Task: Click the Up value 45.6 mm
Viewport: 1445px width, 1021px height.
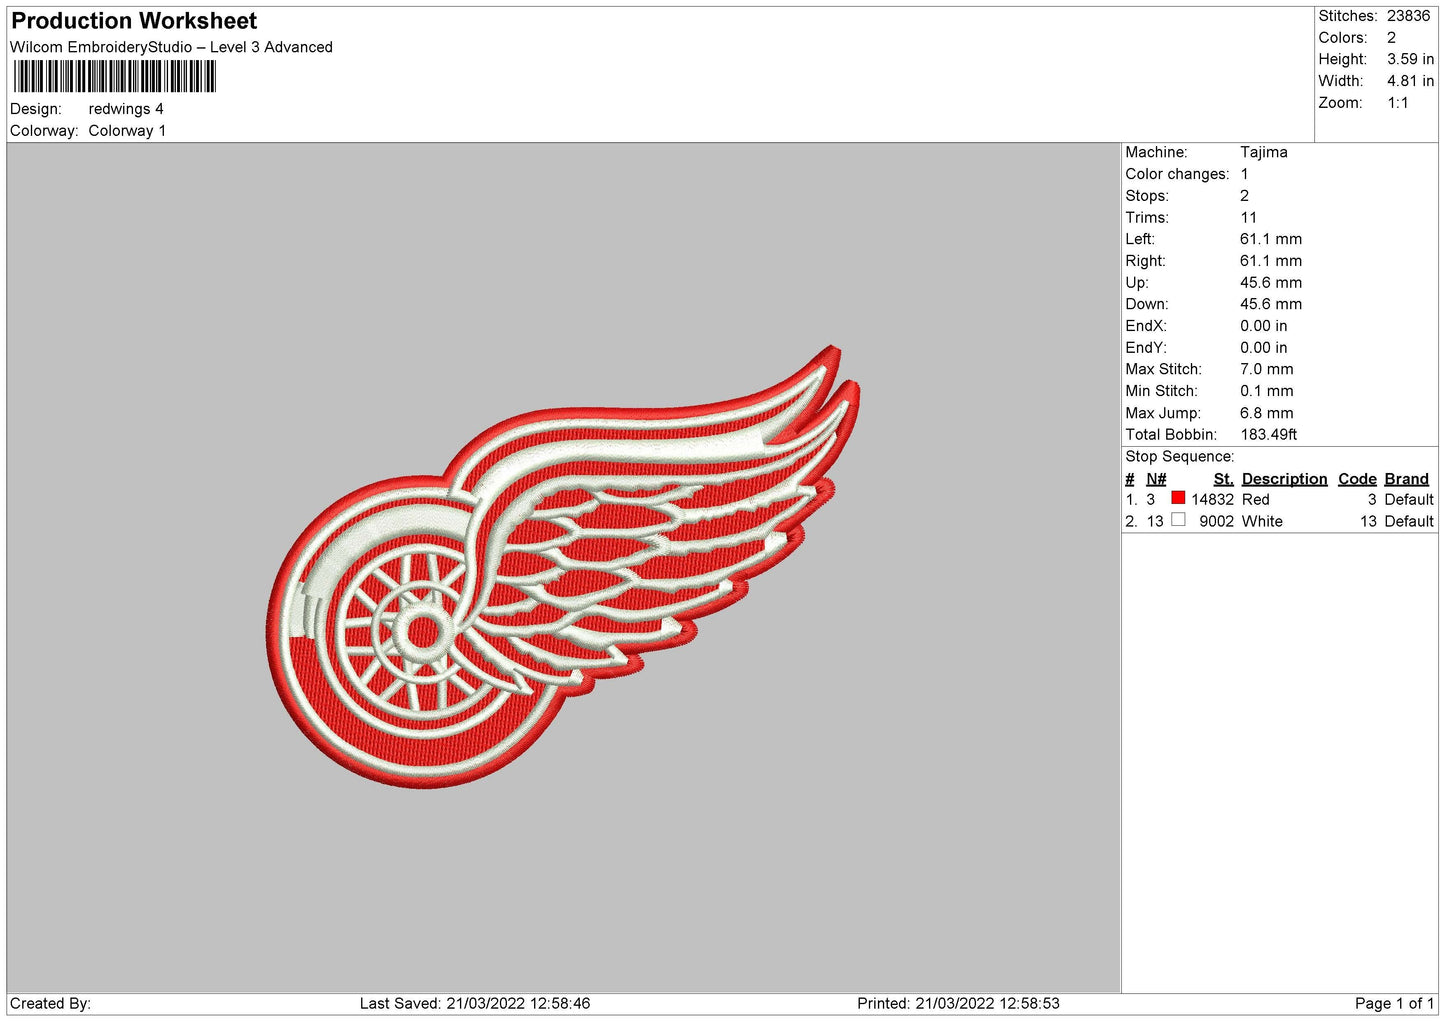Action: pyautogui.click(x=1271, y=283)
